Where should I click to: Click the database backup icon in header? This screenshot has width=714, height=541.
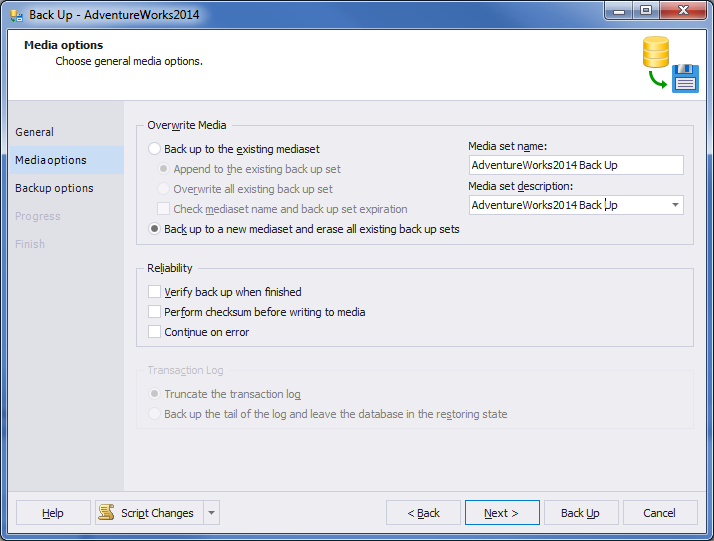pos(670,64)
